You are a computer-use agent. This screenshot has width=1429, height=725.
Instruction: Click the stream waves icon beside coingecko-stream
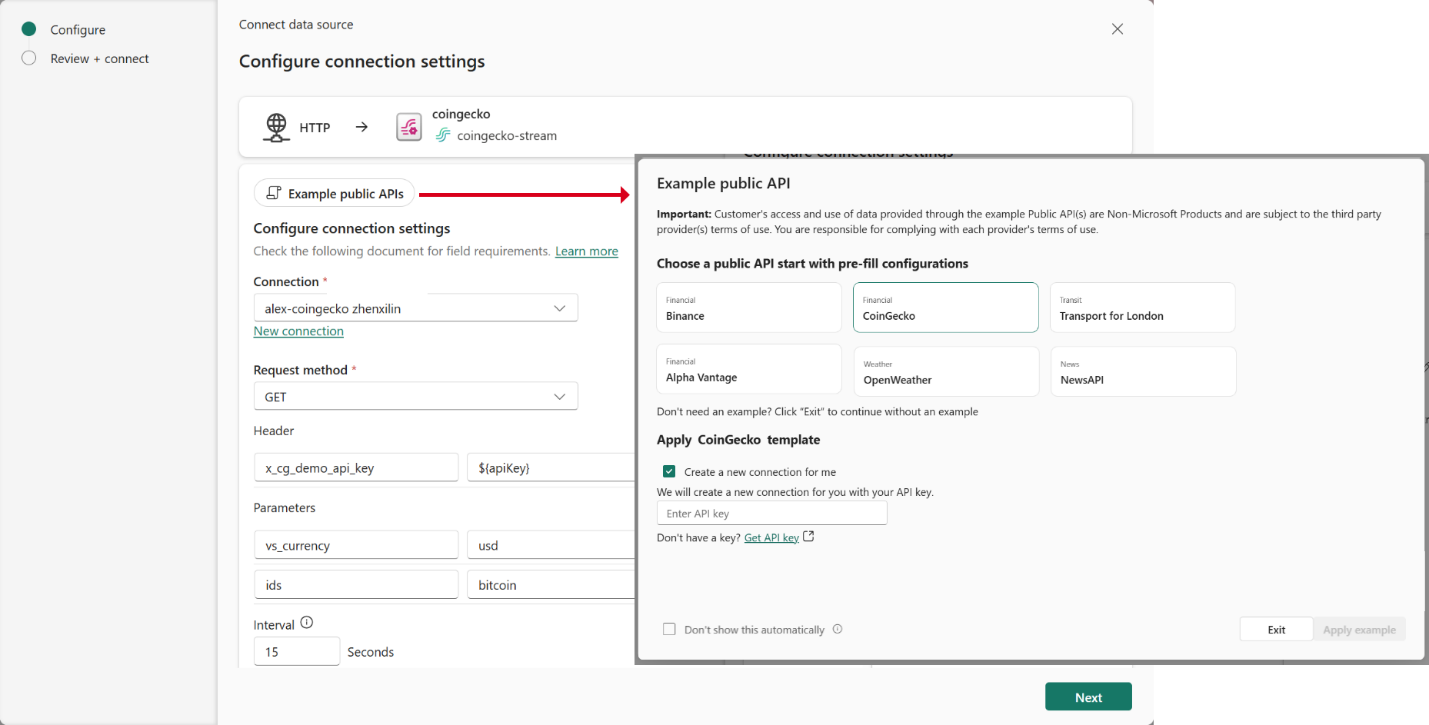click(442, 135)
